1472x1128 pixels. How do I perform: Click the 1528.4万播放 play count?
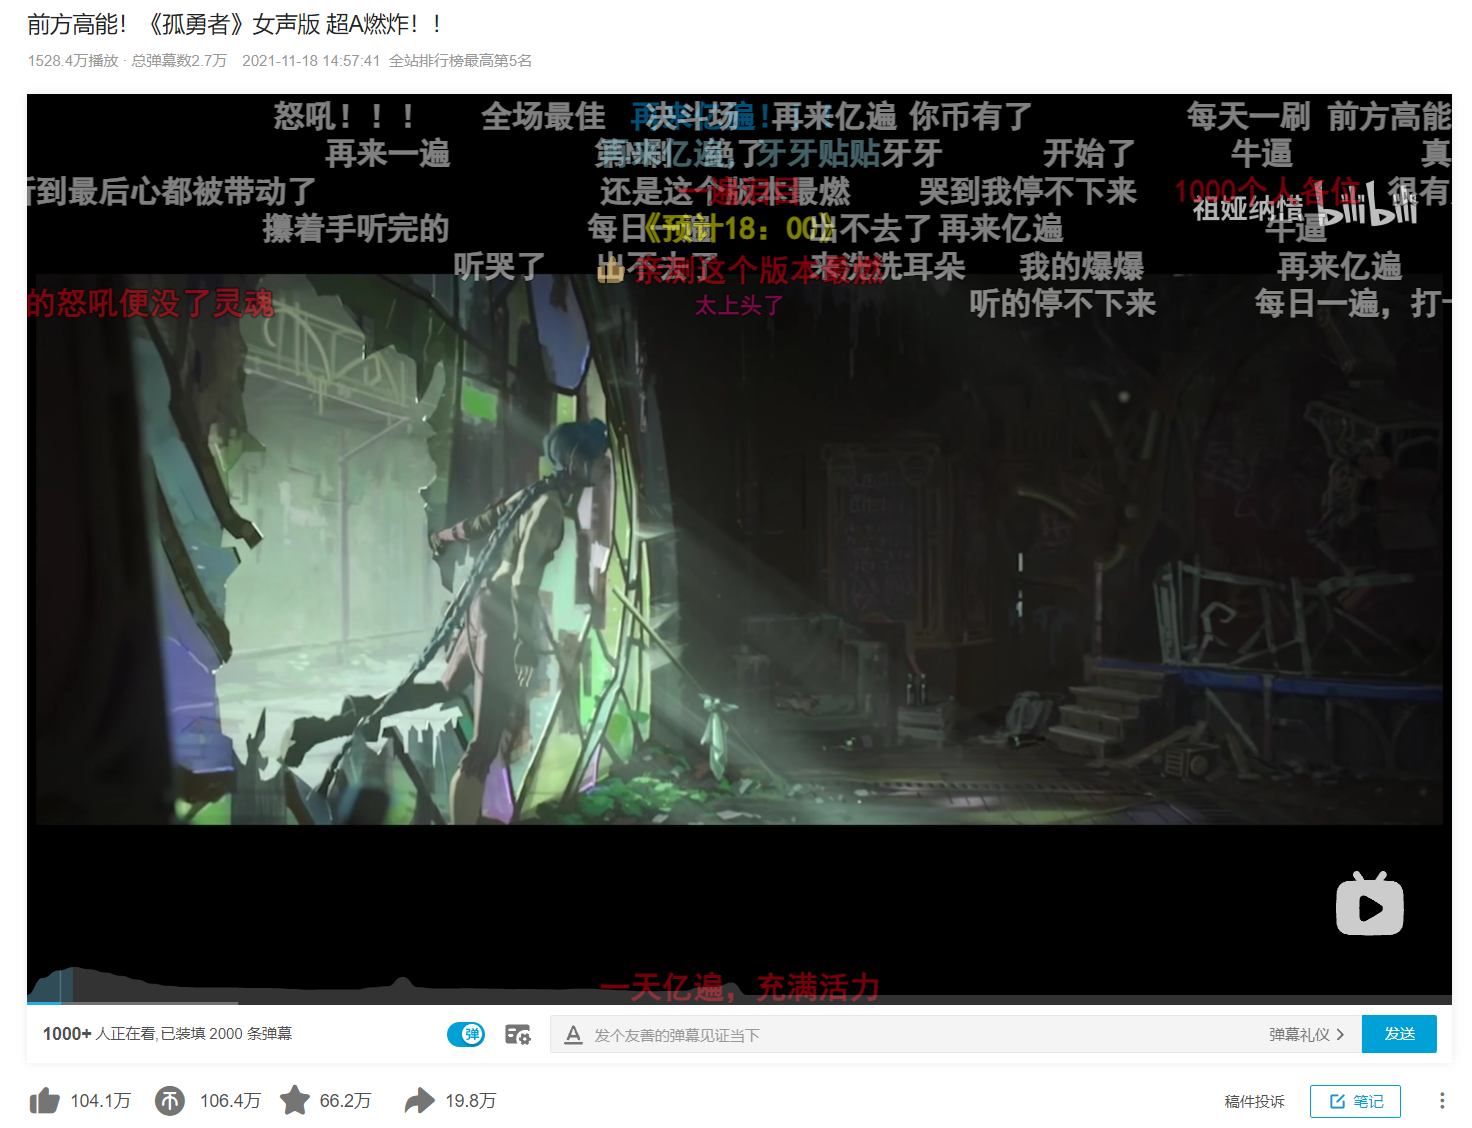[x=73, y=61]
